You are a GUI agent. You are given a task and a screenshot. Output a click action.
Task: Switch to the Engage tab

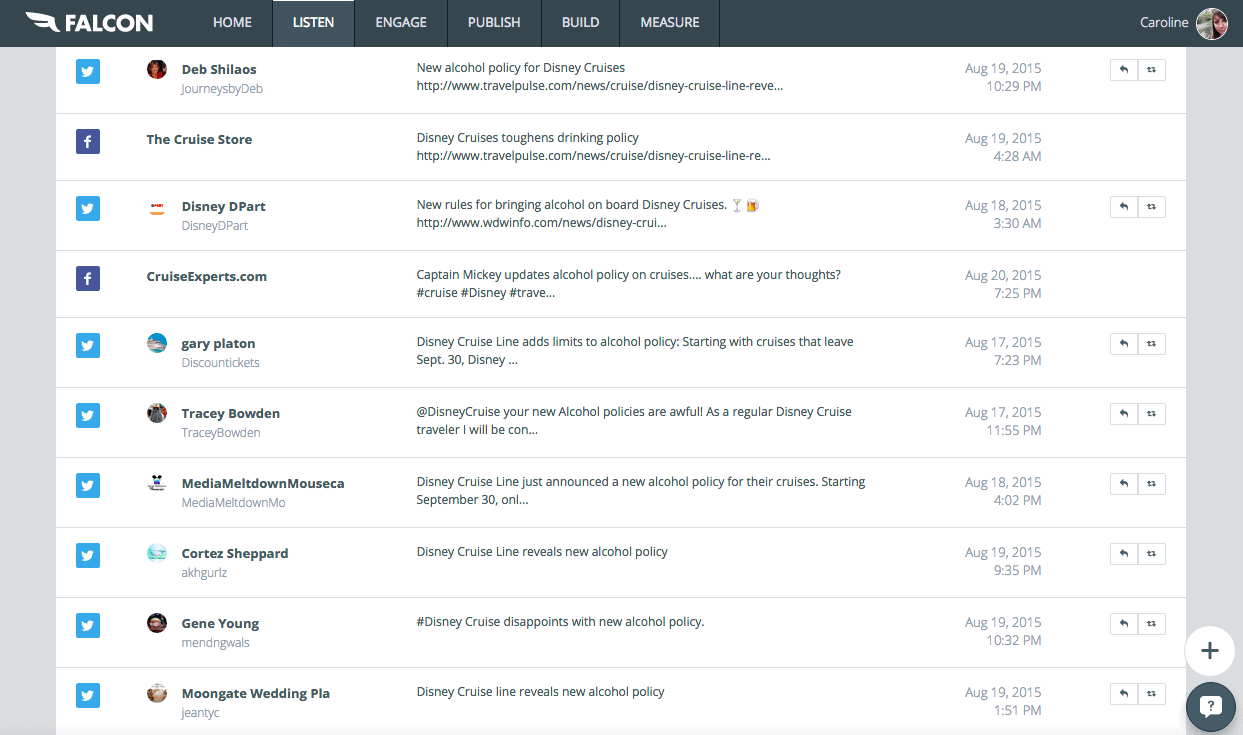400,22
